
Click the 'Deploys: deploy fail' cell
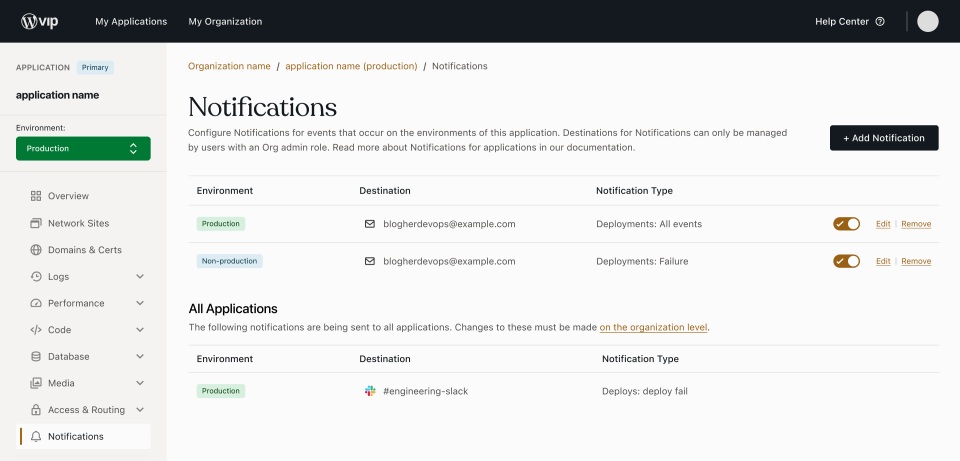(645, 391)
